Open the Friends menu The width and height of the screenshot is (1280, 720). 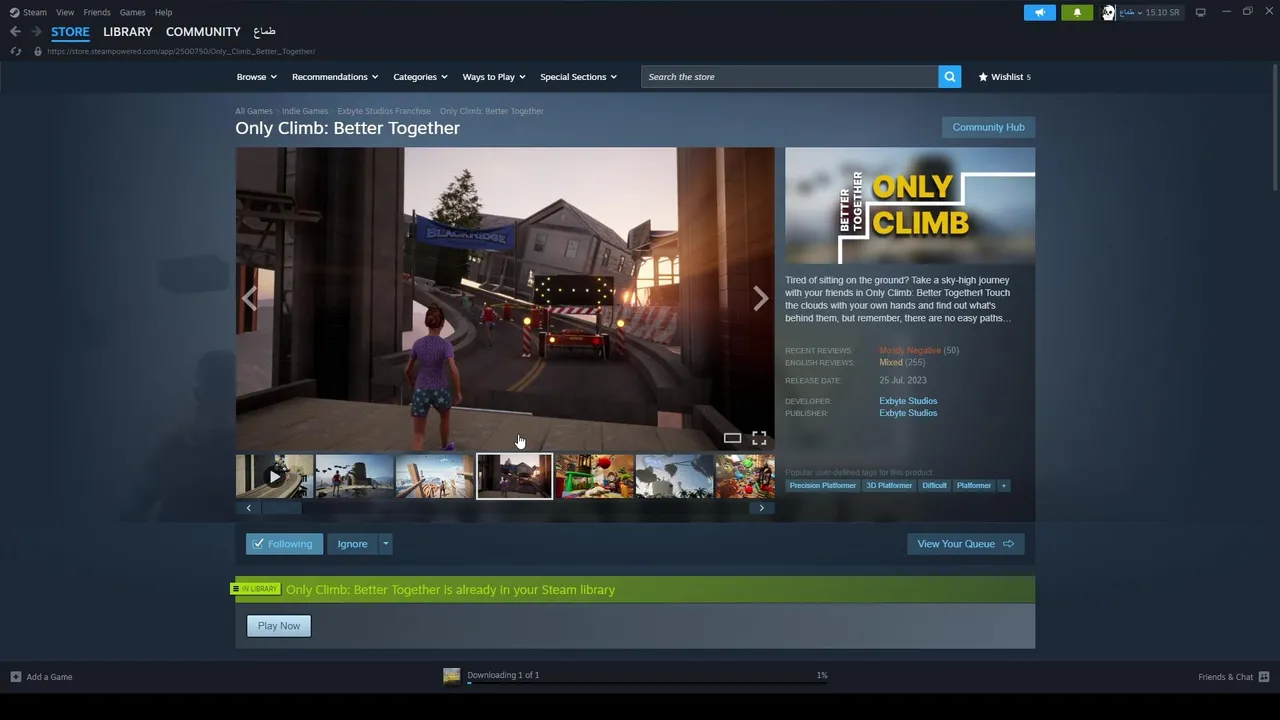click(x=97, y=12)
